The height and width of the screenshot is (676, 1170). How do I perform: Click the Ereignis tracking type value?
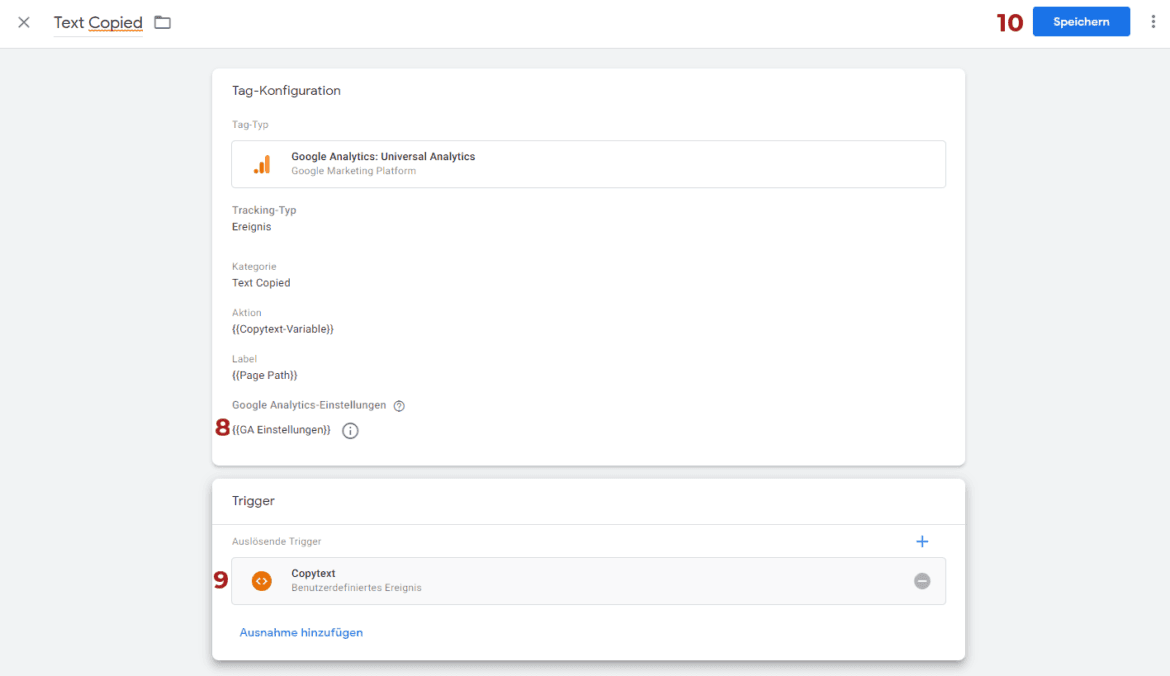tap(251, 227)
